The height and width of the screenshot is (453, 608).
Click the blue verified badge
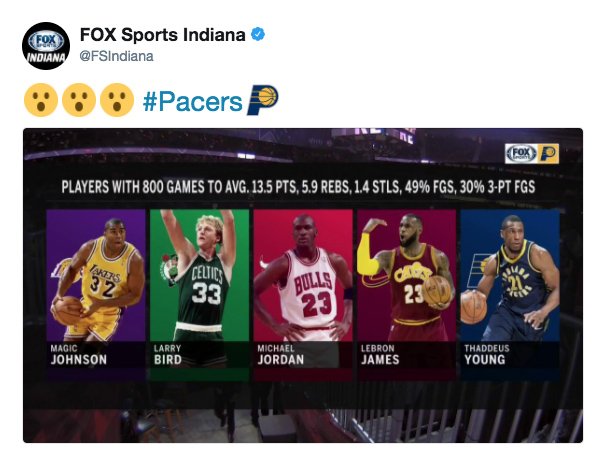point(259,35)
